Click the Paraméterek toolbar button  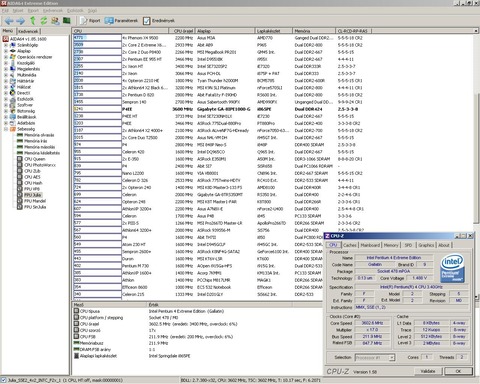click(x=121, y=21)
